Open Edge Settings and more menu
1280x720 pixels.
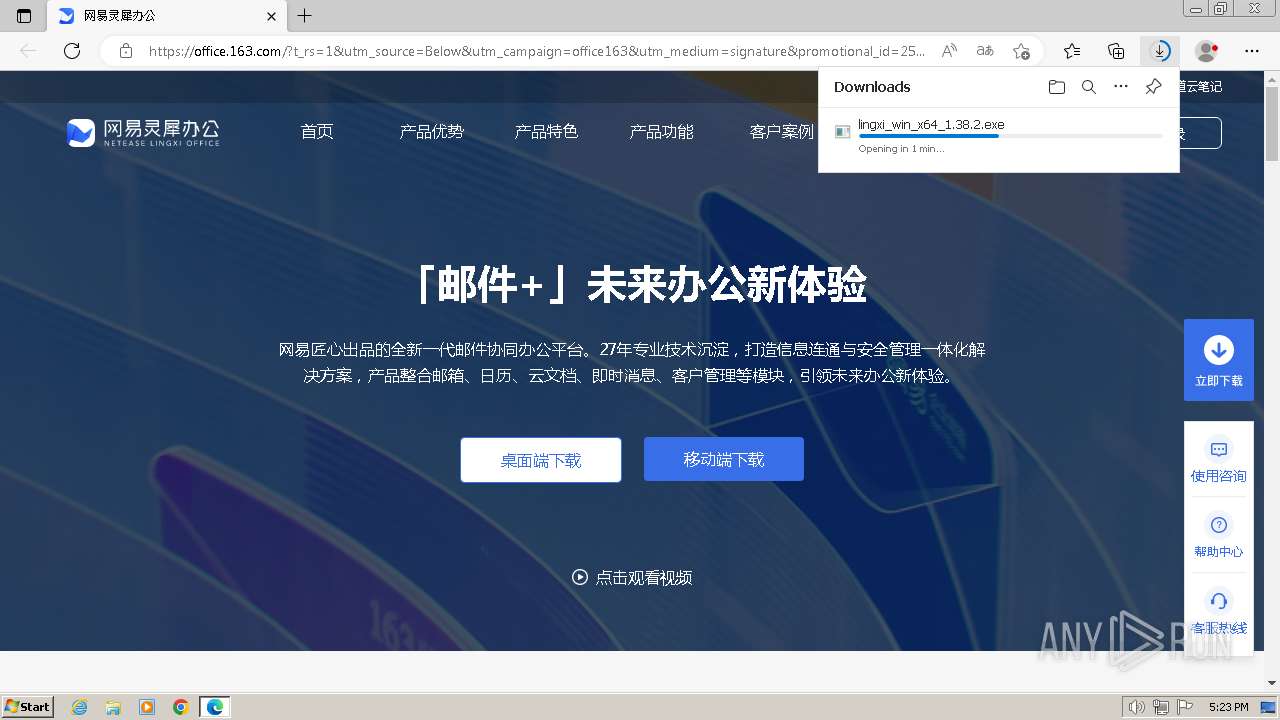(x=1252, y=51)
